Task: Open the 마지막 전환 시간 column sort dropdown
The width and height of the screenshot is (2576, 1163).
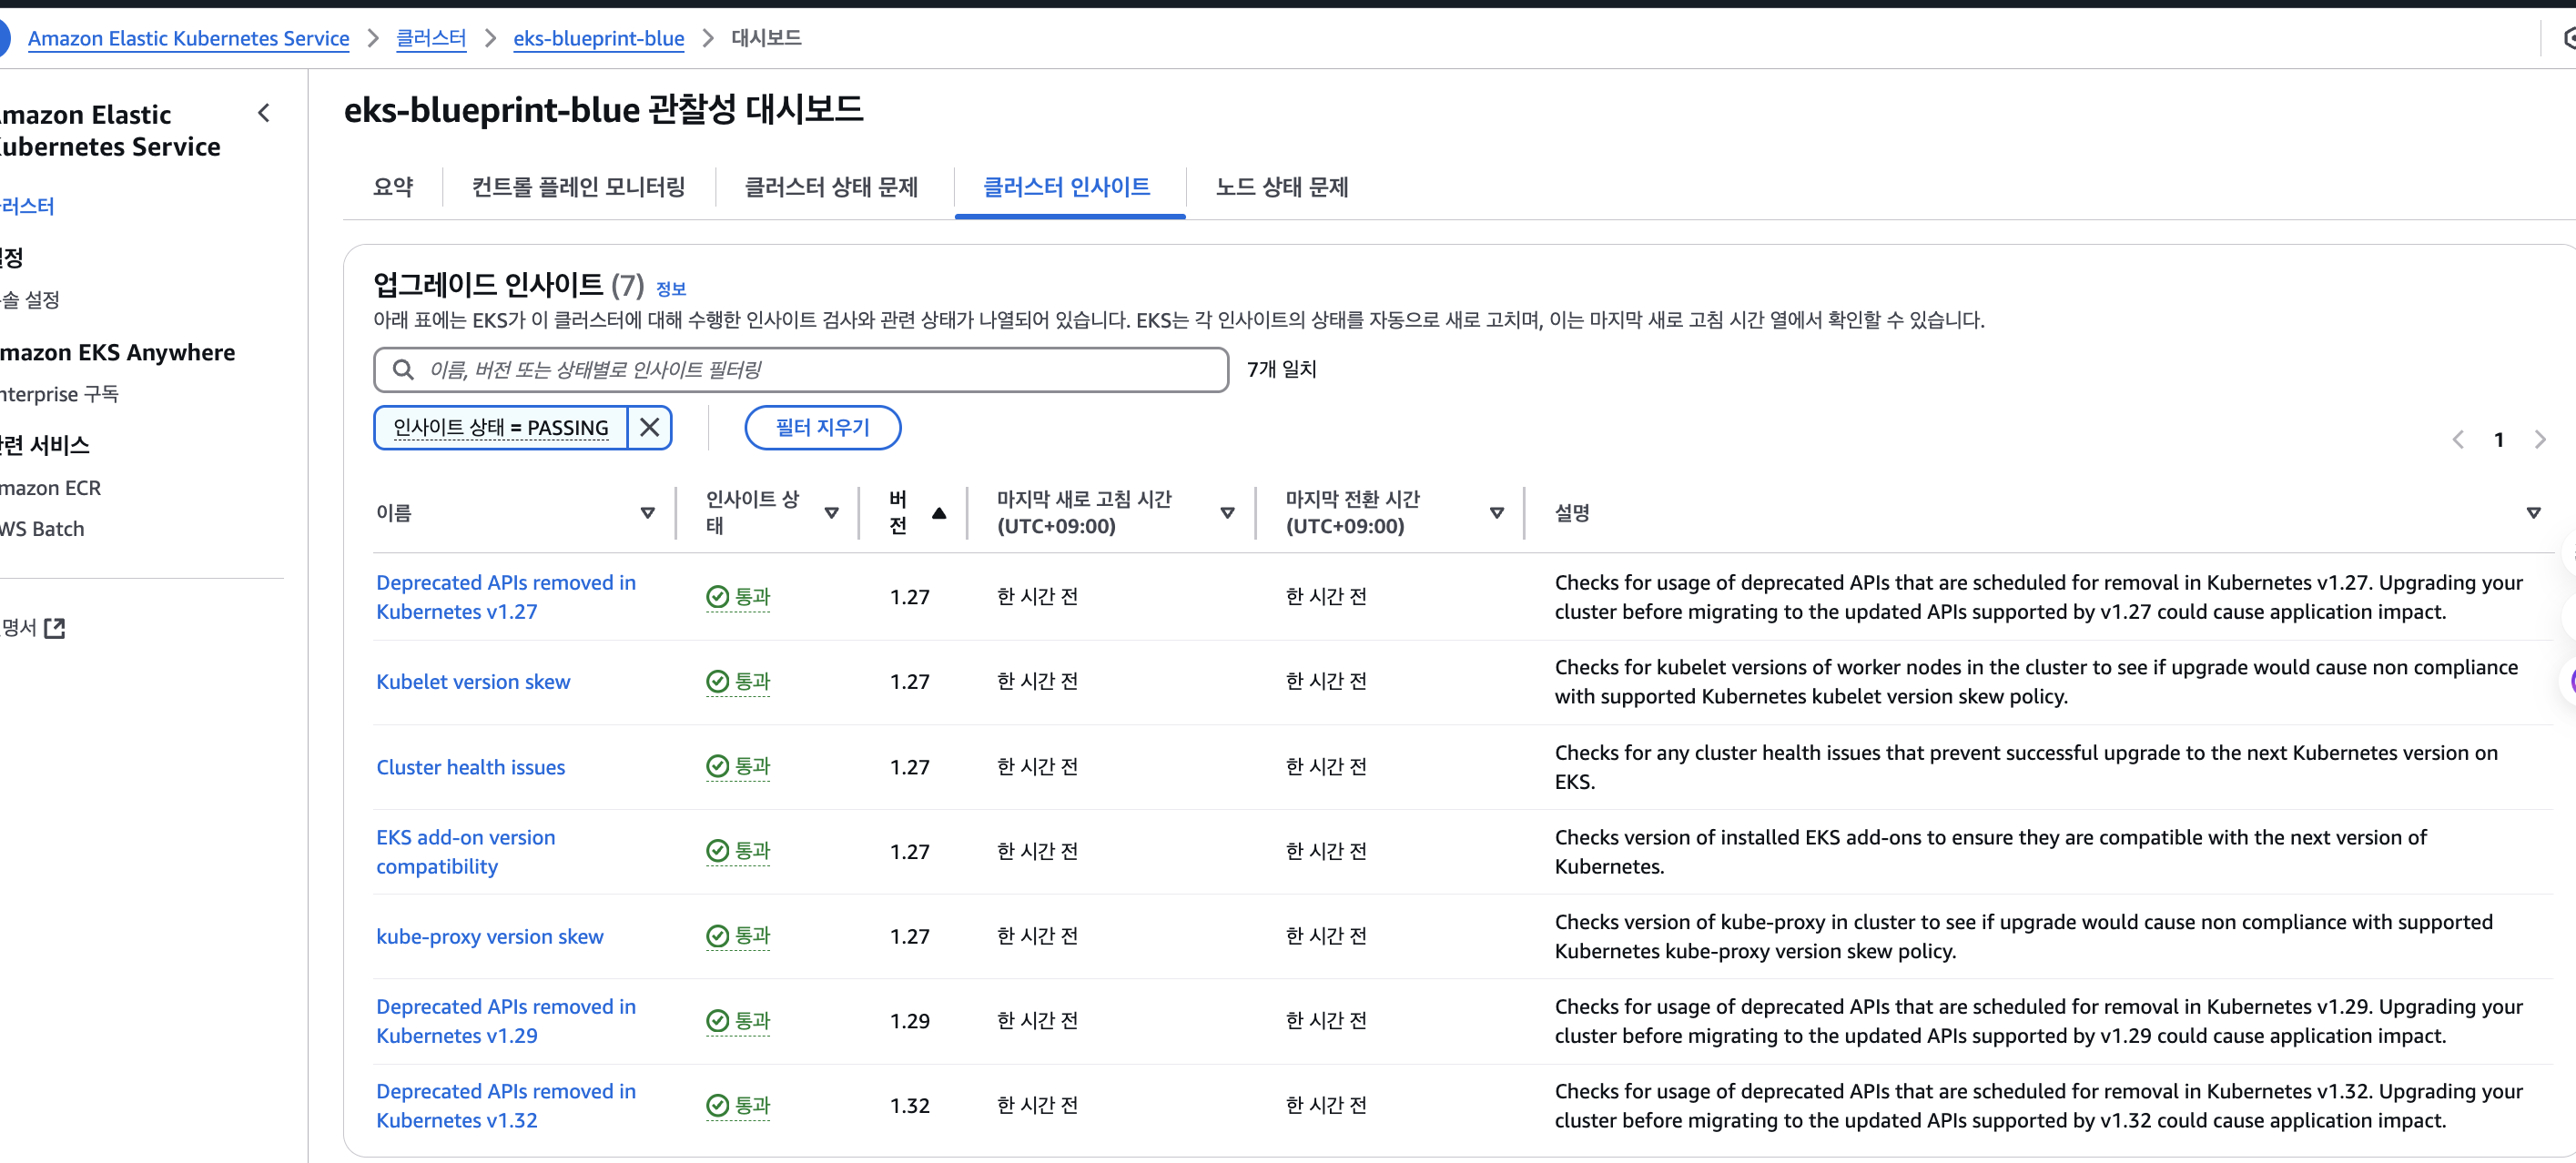Action: pos(1496,513)
